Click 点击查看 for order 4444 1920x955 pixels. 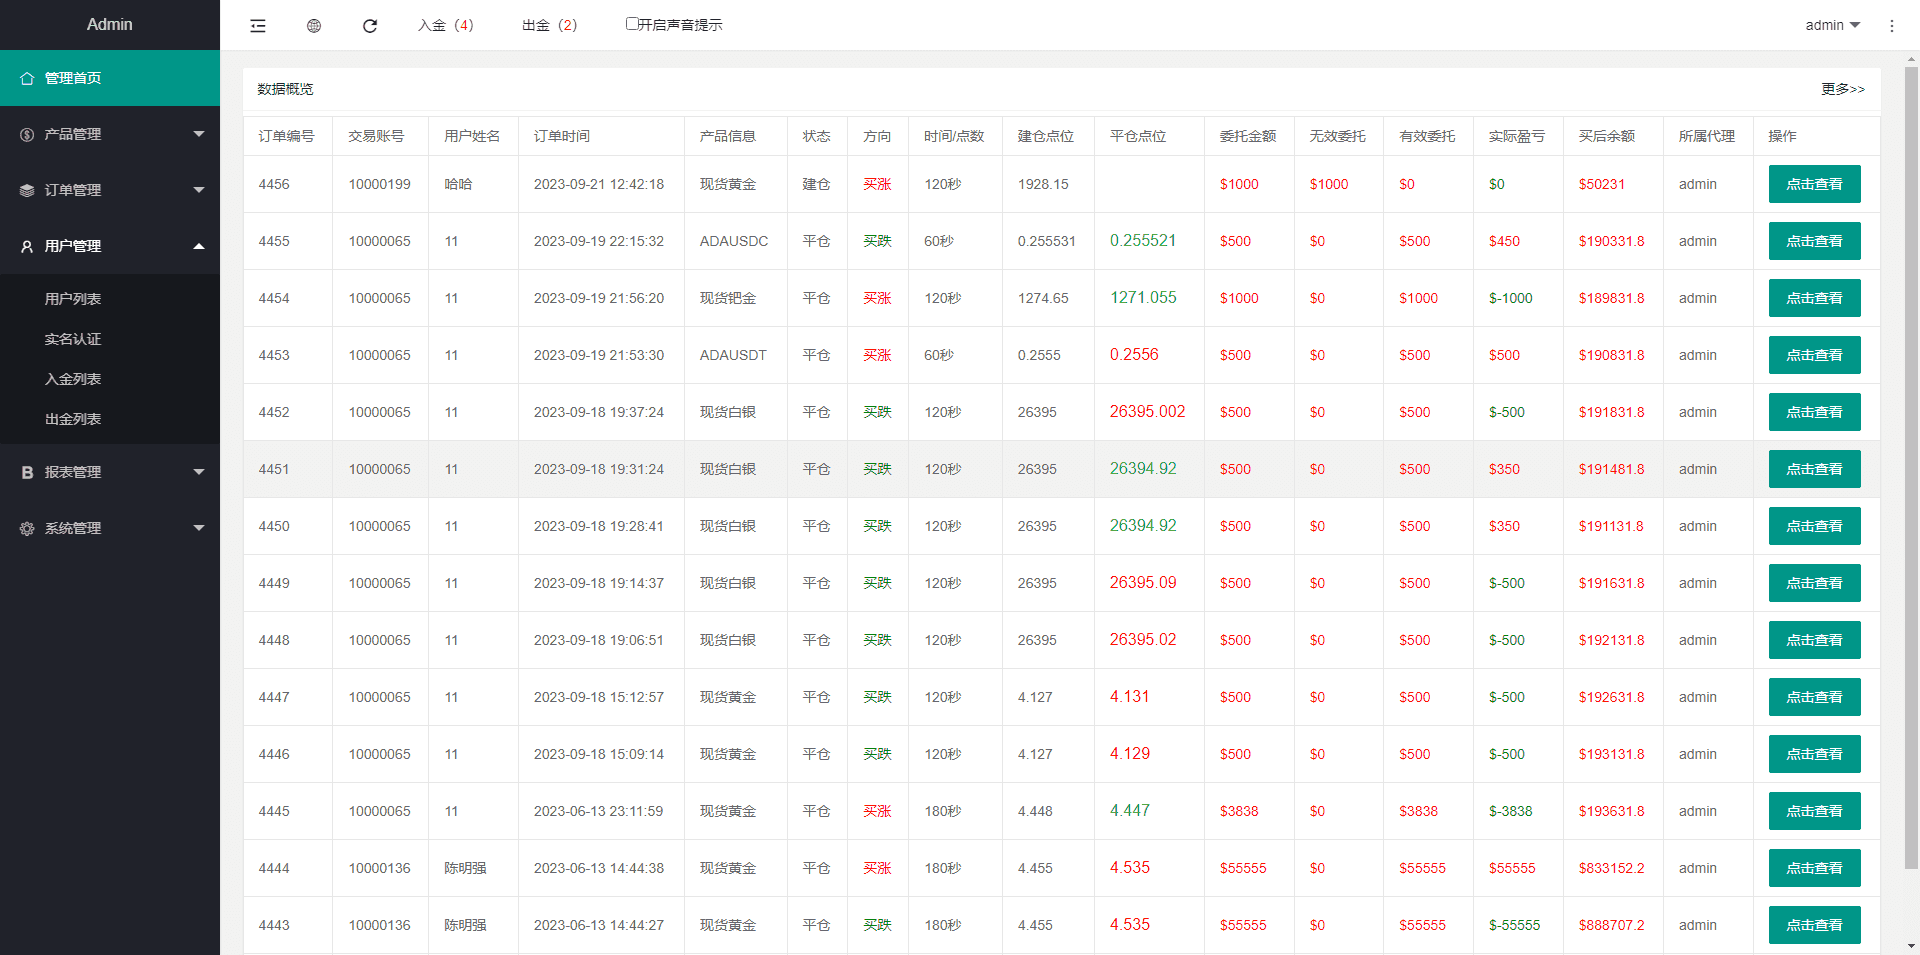(1814, 868)
